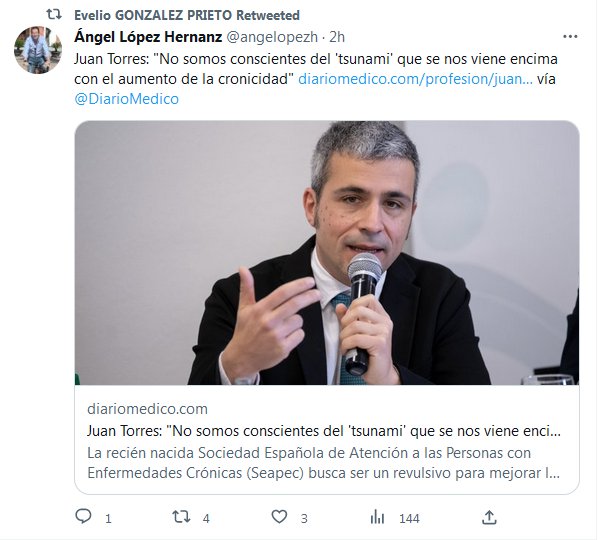This screenshot has width=602, height=540.
Task: Click the retweet count of 4
Action: (x=206, y=519)
